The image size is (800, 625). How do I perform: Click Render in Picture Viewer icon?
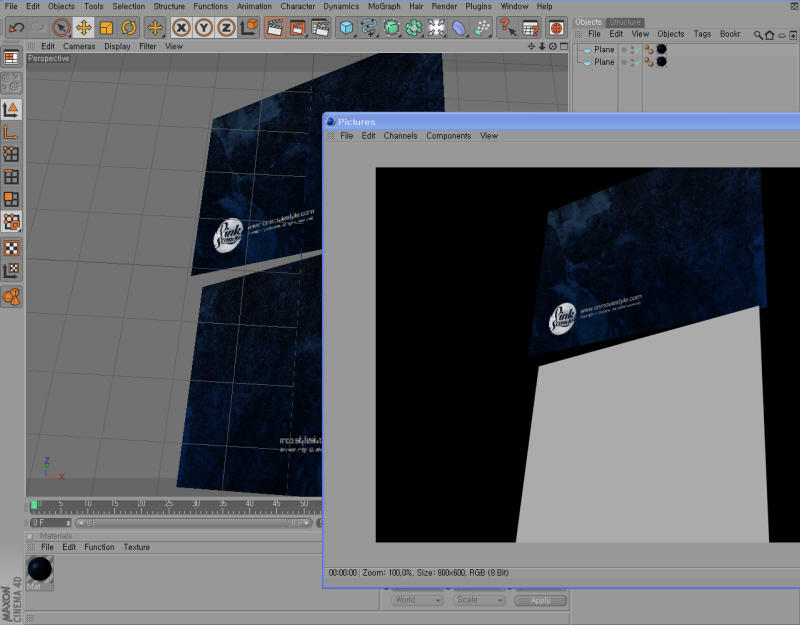click(x=297, y=27)
